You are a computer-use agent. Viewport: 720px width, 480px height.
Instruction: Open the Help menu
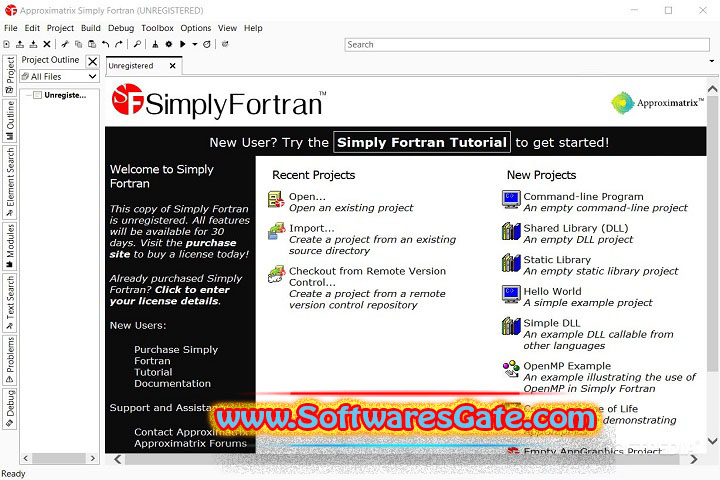click(253, 28)
